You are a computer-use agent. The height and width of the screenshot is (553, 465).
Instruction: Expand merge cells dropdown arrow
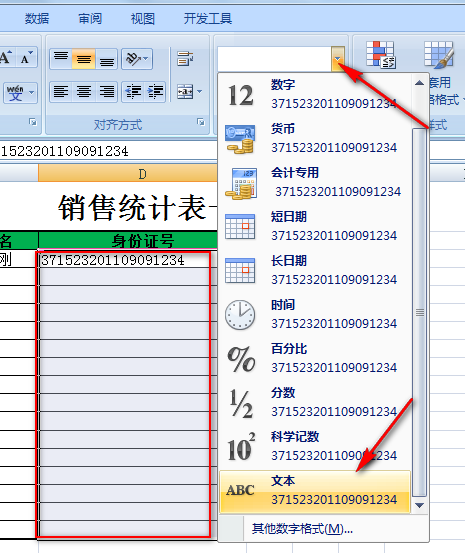(x=199, y=92)
